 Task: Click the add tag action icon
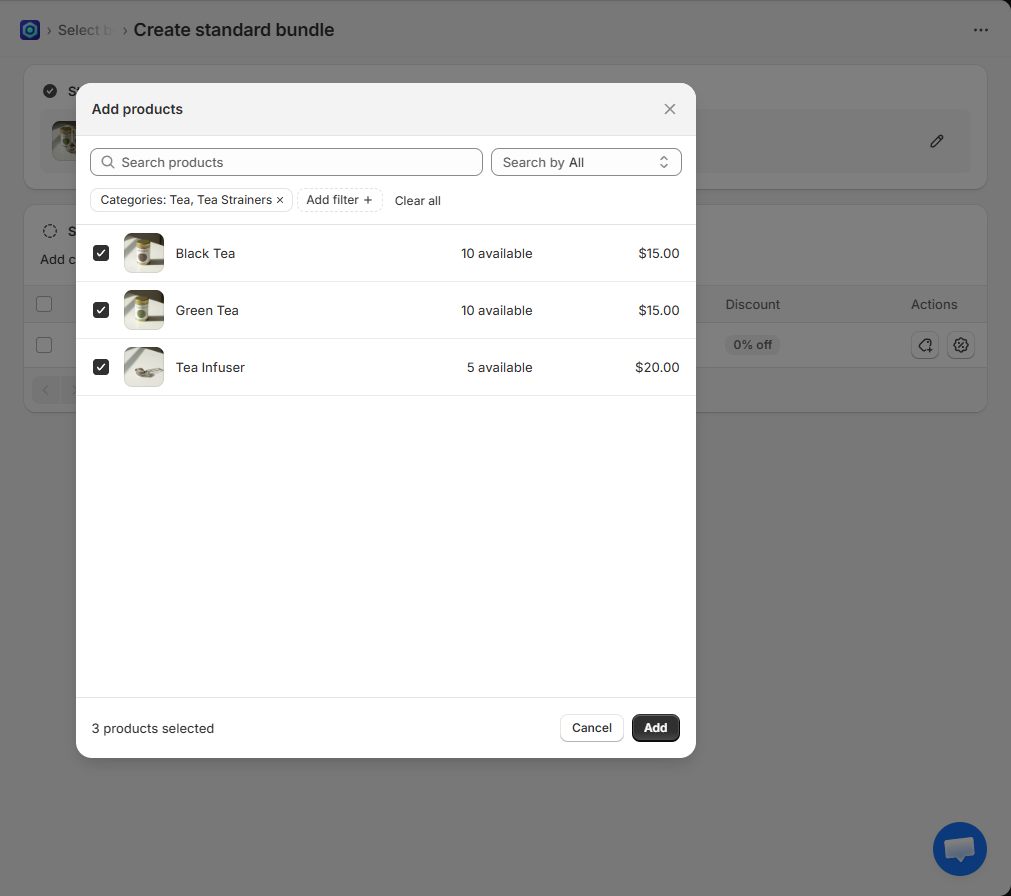(925, 345)
